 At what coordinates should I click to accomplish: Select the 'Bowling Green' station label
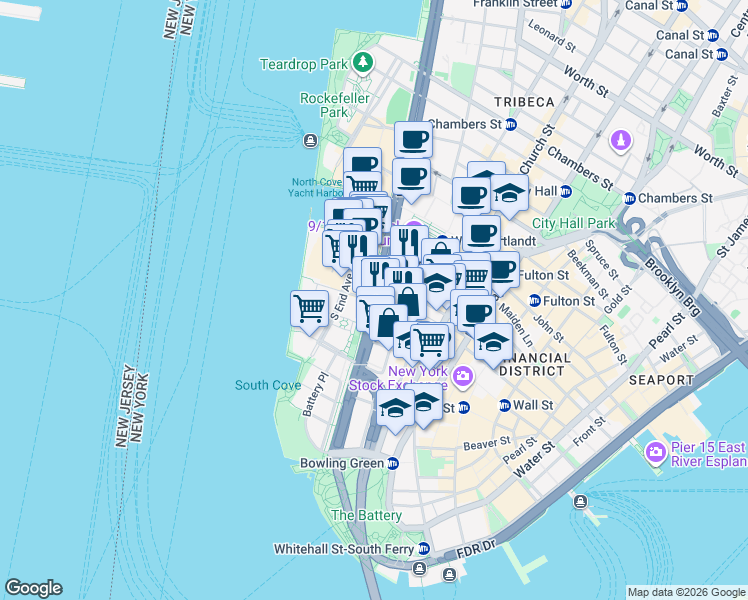pos(342,463)
